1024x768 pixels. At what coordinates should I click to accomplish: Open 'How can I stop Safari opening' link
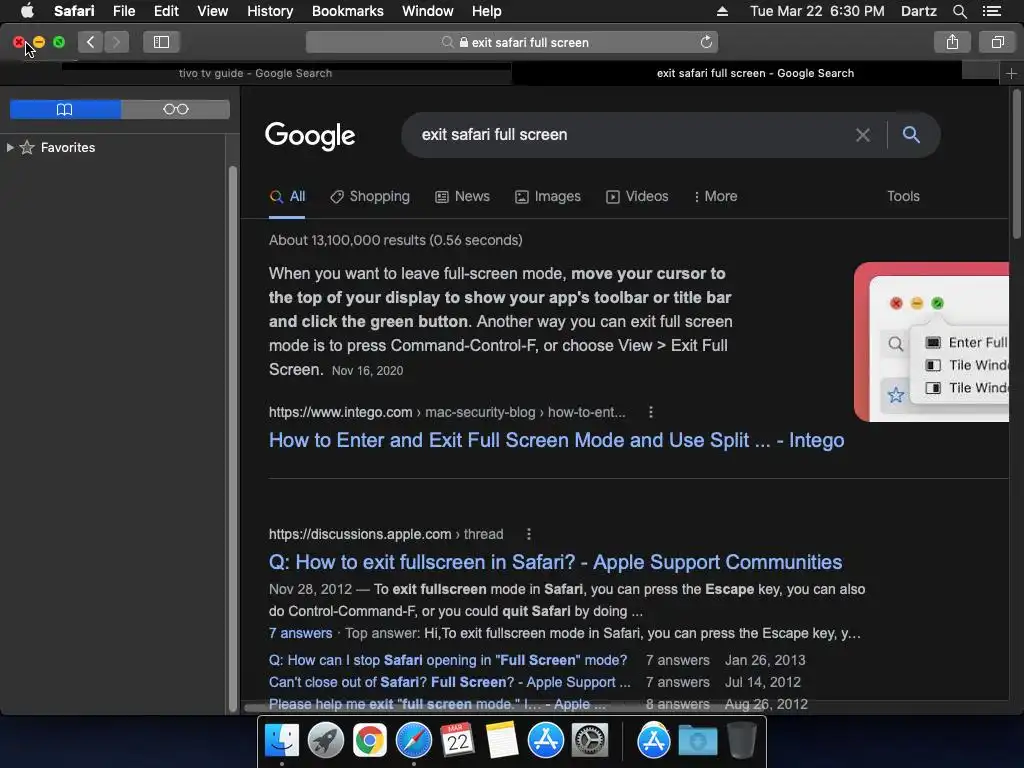pyautogui.click(x=448, y=660)
